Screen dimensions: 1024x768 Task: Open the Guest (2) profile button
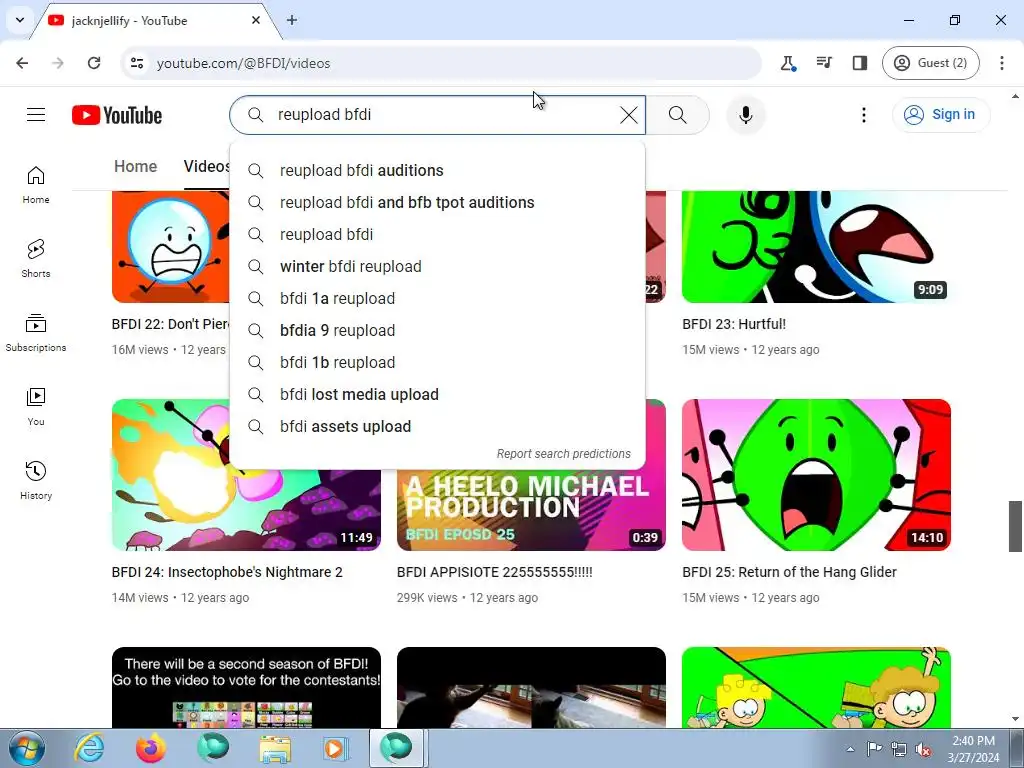[931, 63]
